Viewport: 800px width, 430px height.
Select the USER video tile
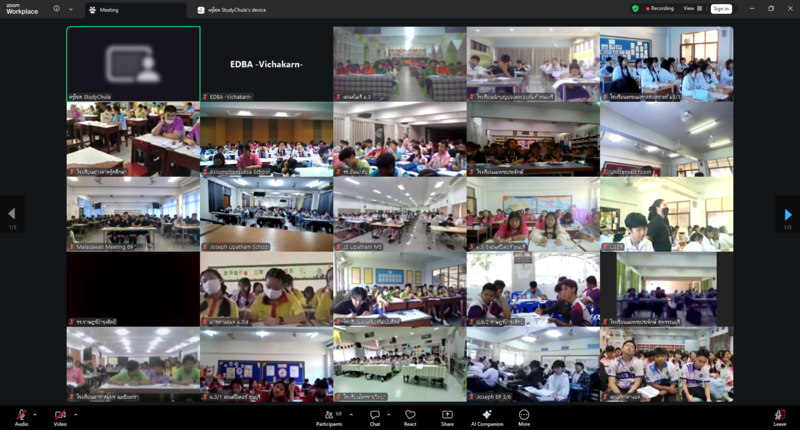667,214
